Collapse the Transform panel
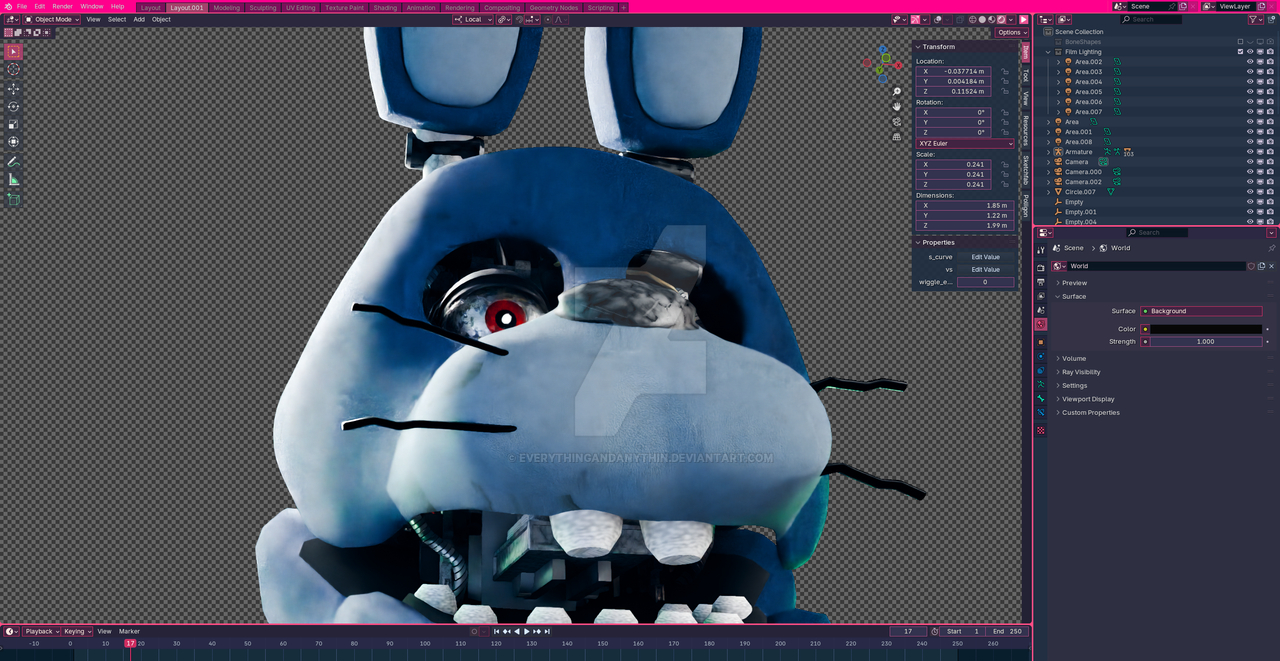The image size is (1280, 661). click(938, 47)
